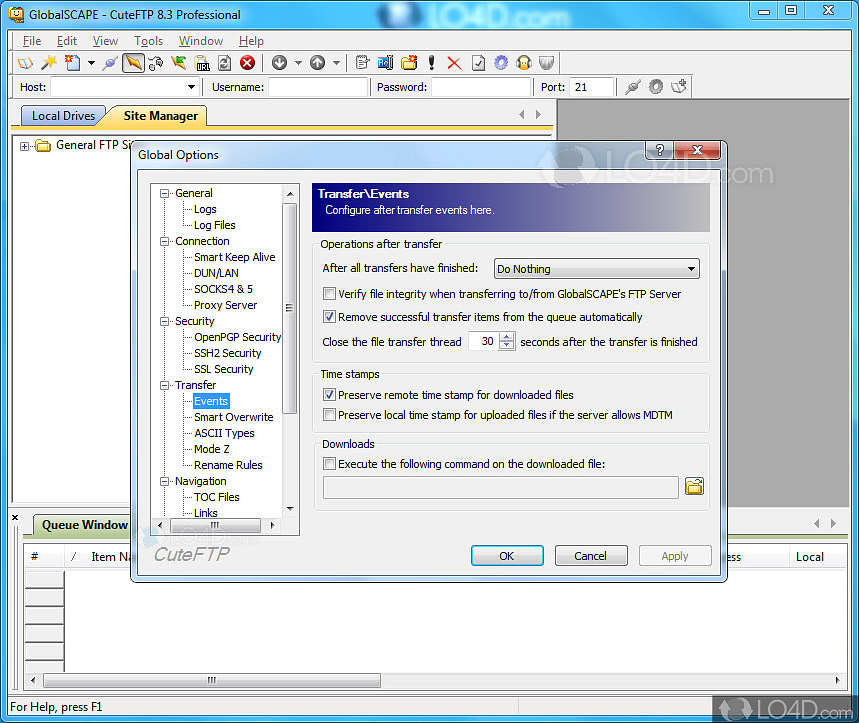
Task: Select the Queue Window tab
Action: click(x=84, y=525)
